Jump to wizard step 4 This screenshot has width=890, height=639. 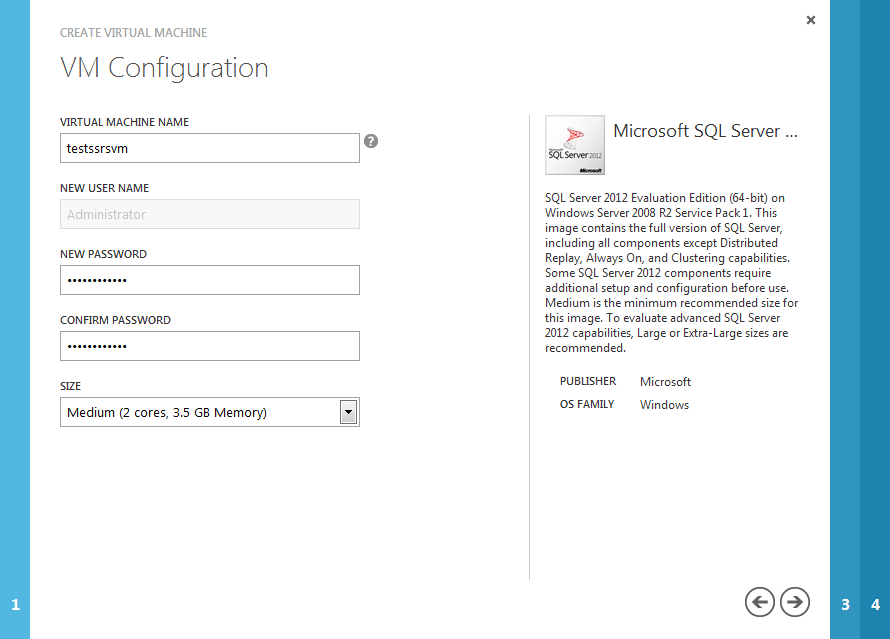coord(875,604)
